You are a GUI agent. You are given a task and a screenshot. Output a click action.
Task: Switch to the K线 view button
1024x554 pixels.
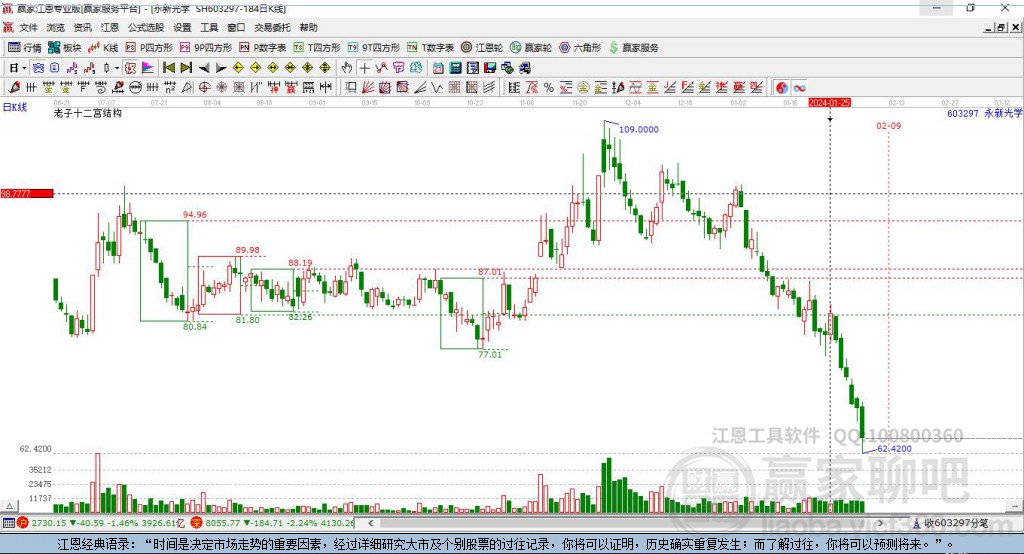[x=103, y=48]
